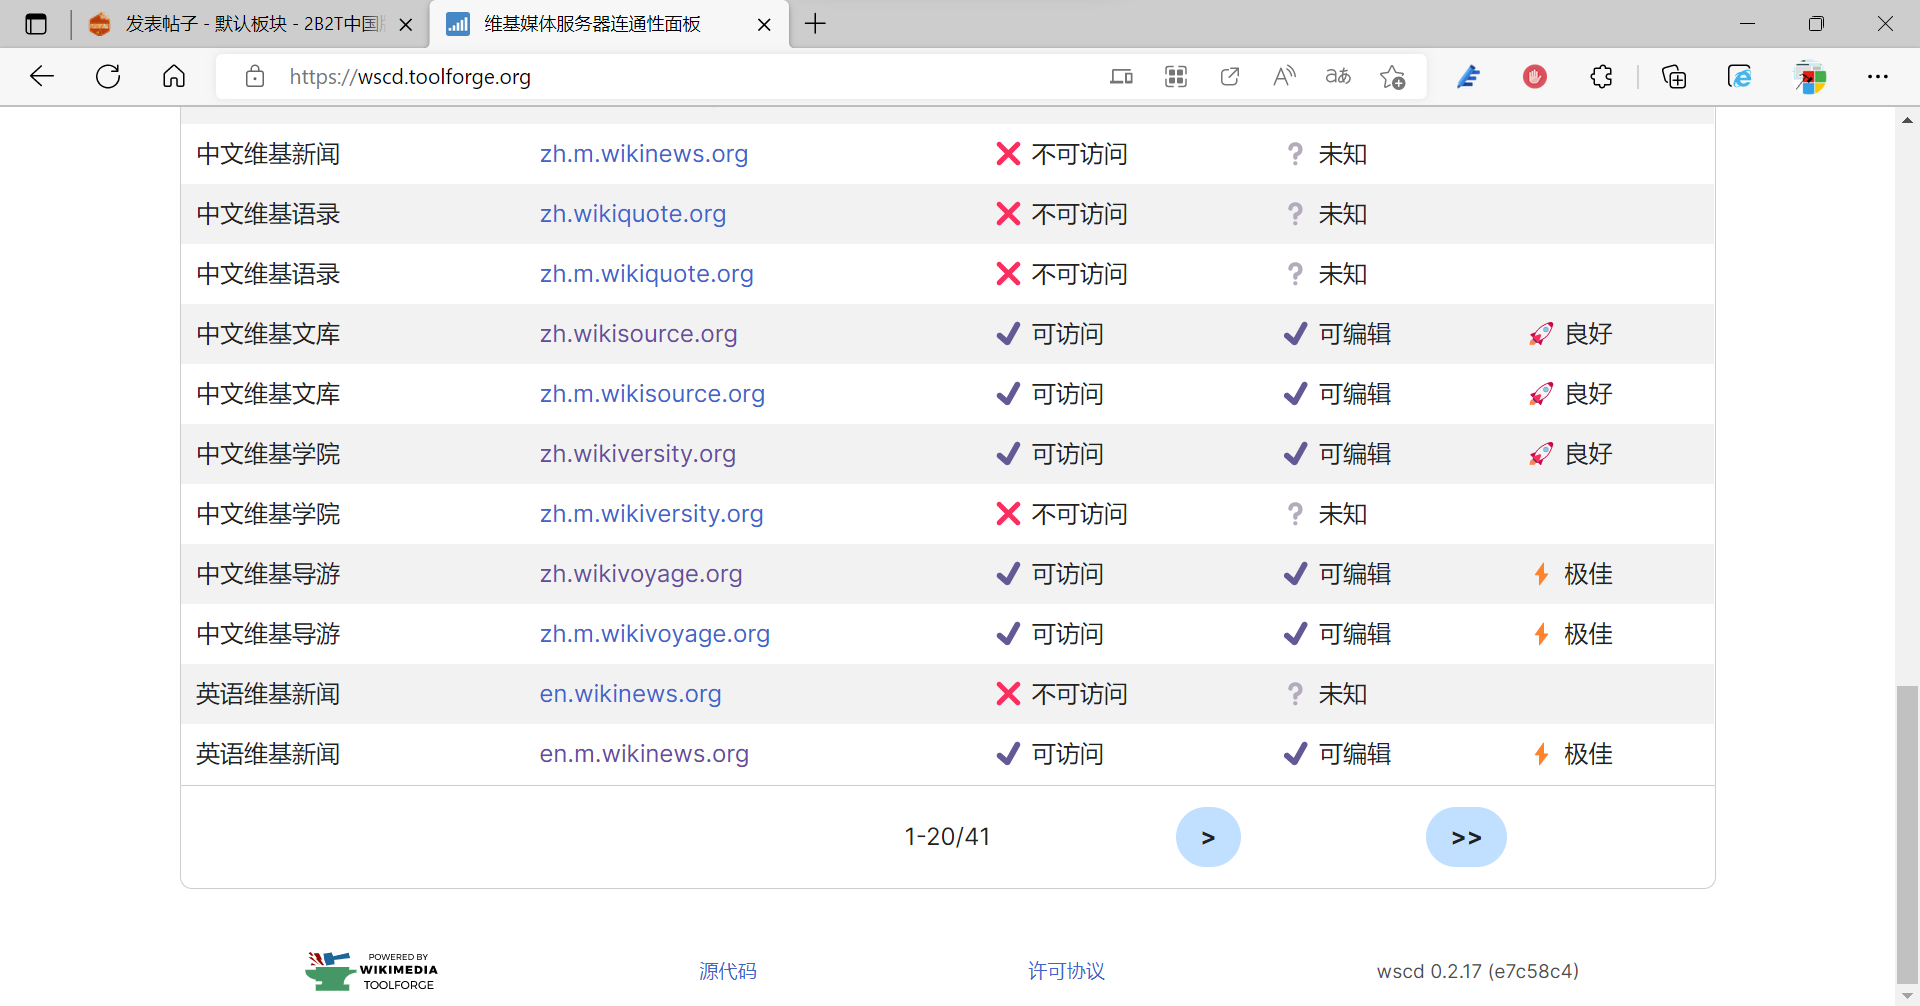Image resolution: width=1920 pixels, height=1006 pixels.
Task: Open Collections panel
Action: click(1674, 76)
